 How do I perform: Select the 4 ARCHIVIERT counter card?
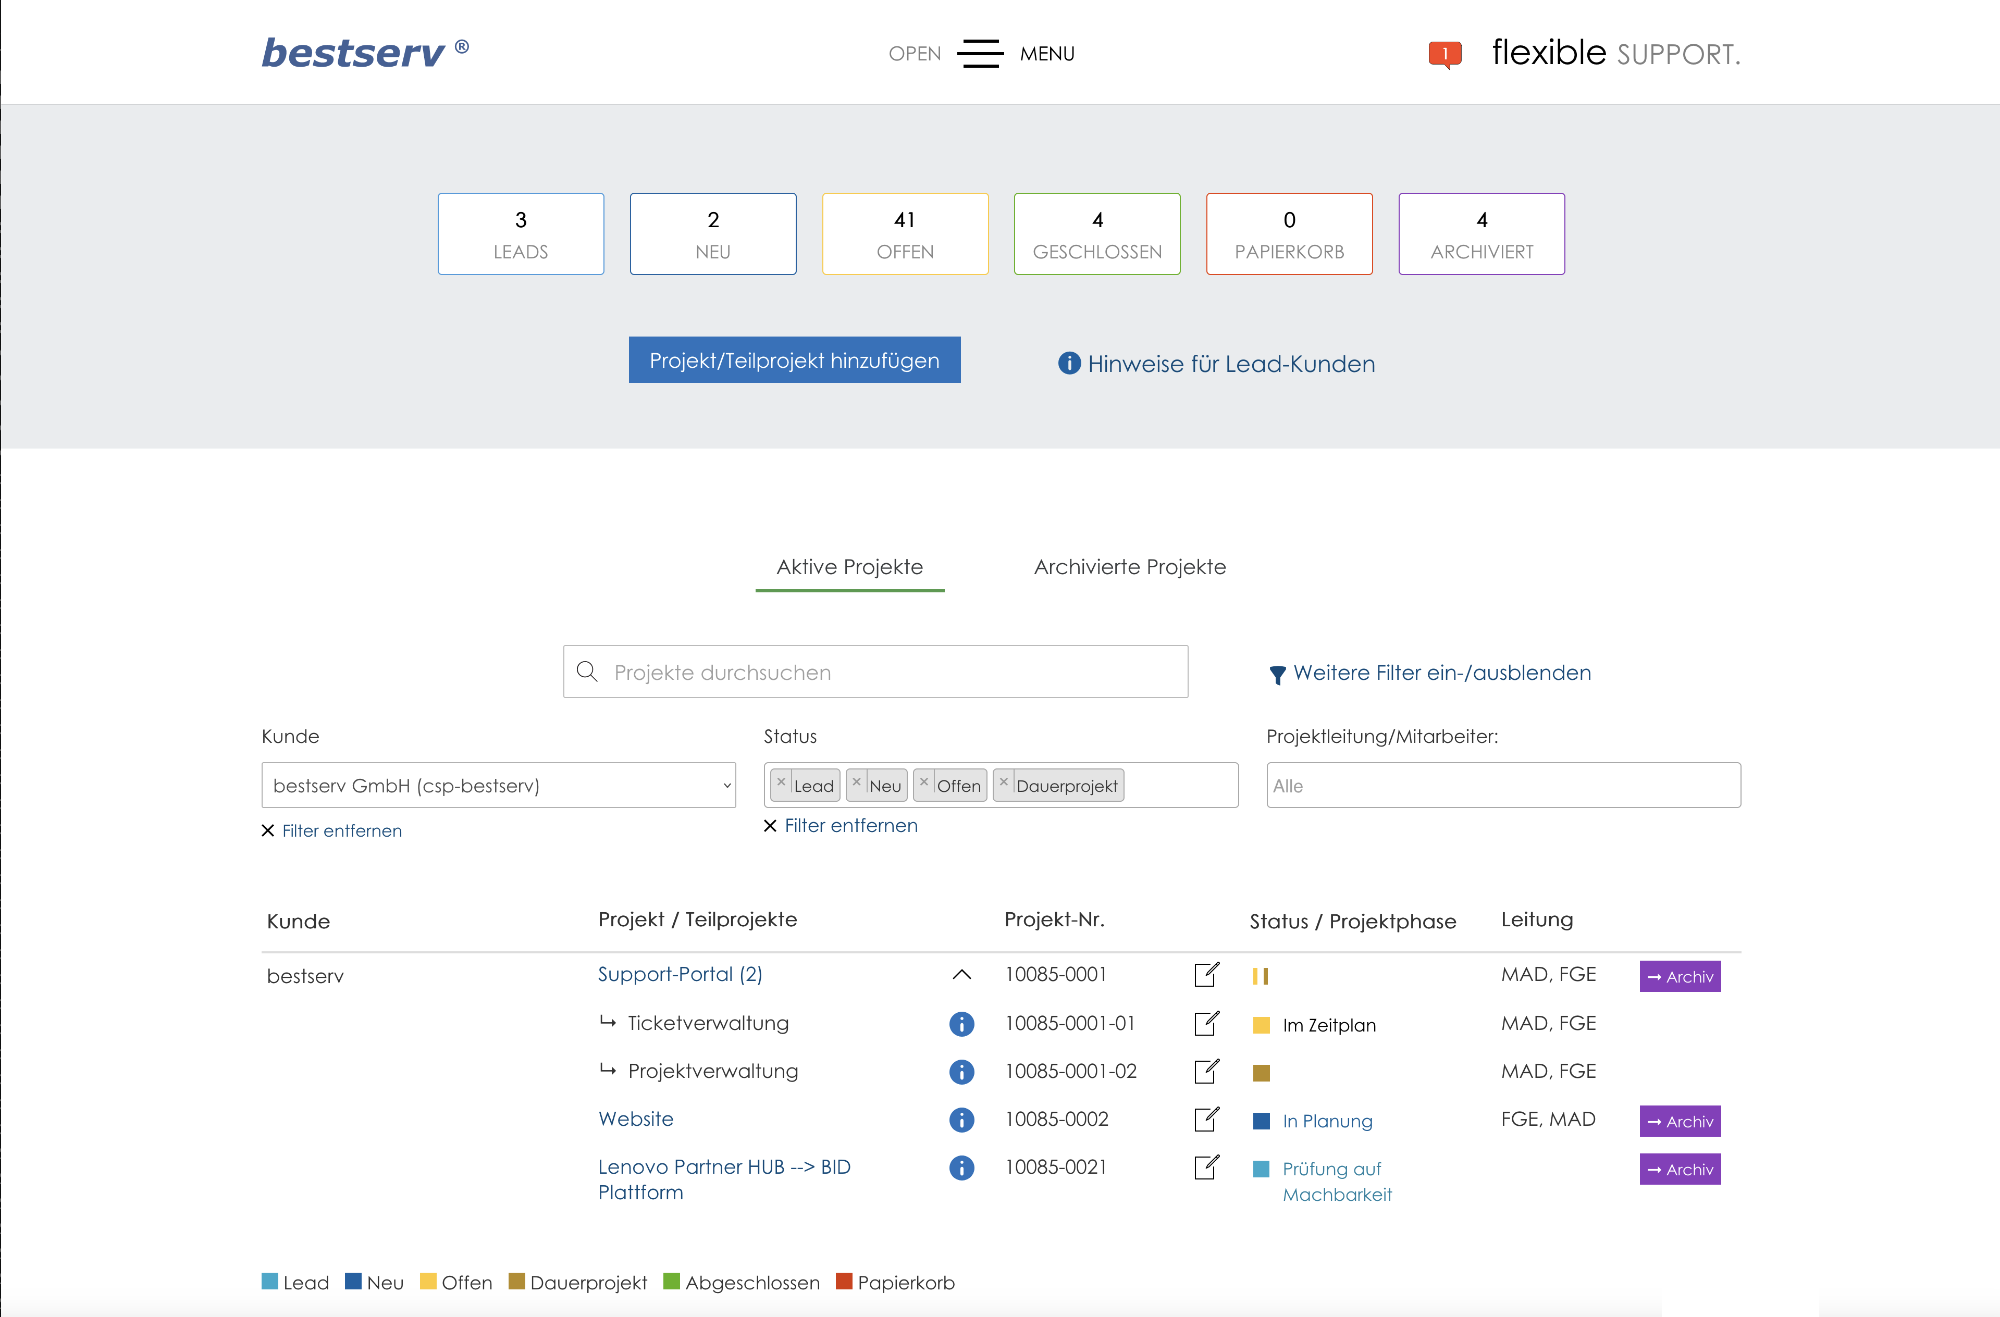pyautogui.click(x=1482, y=234)
